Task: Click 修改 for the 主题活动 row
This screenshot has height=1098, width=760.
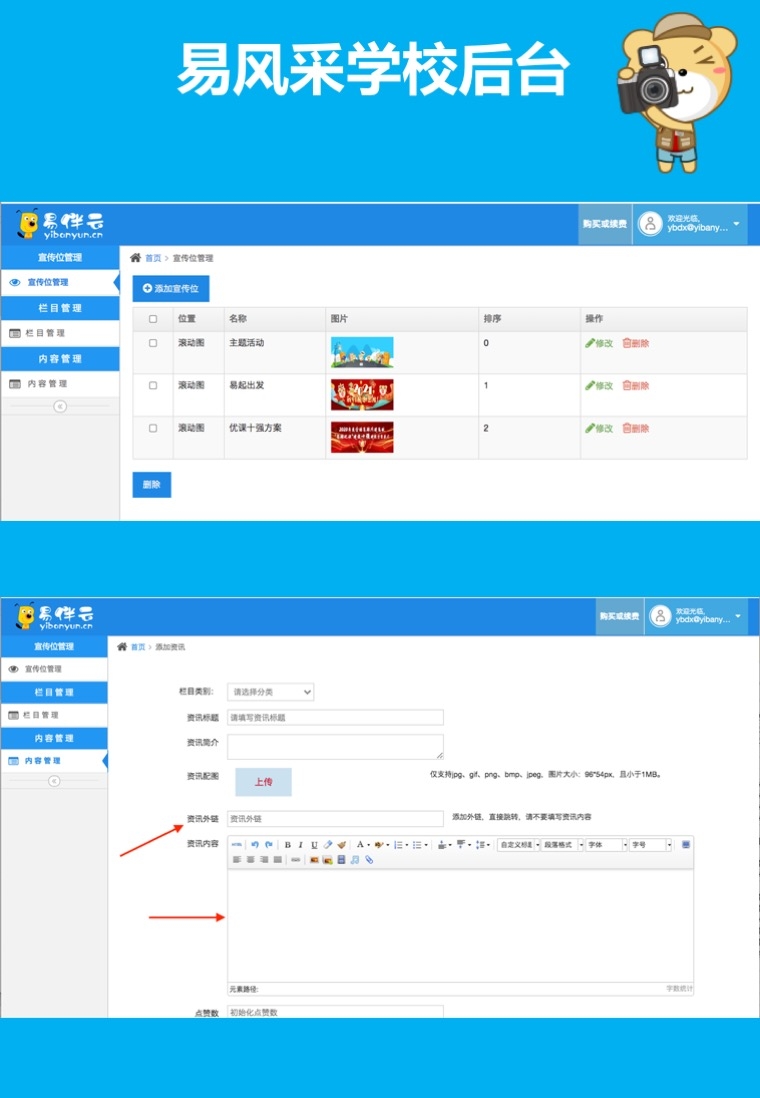Action: [600, 343]
